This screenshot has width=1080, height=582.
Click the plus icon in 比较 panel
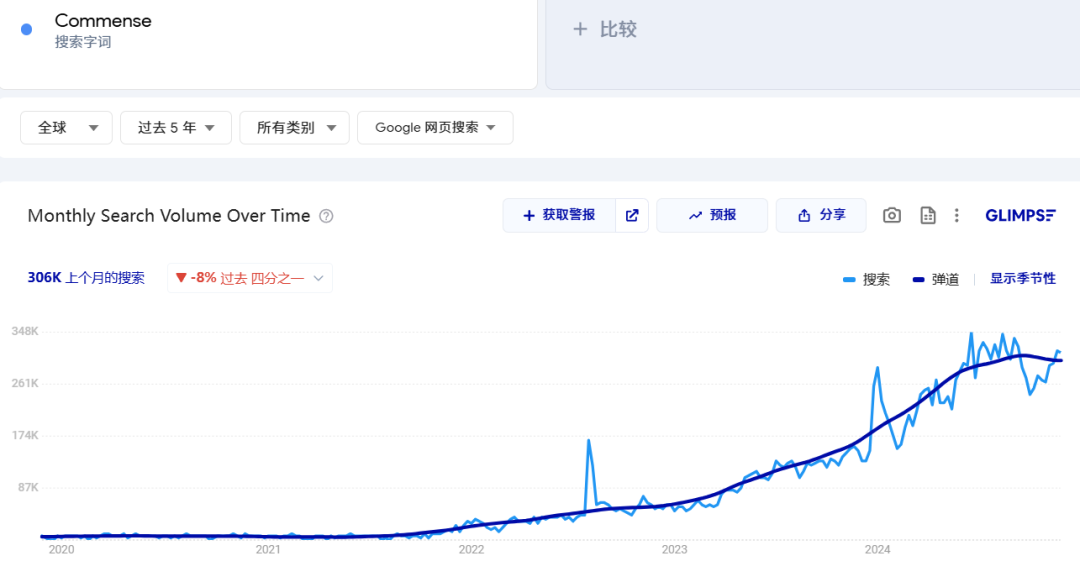tap(580, 30)
